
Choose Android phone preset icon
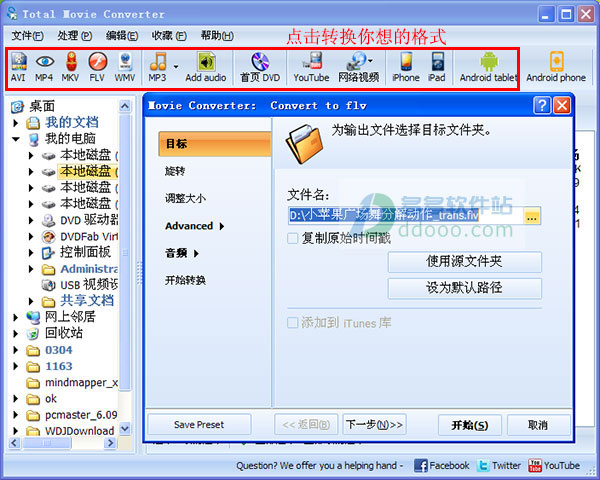tap(556, 67)
